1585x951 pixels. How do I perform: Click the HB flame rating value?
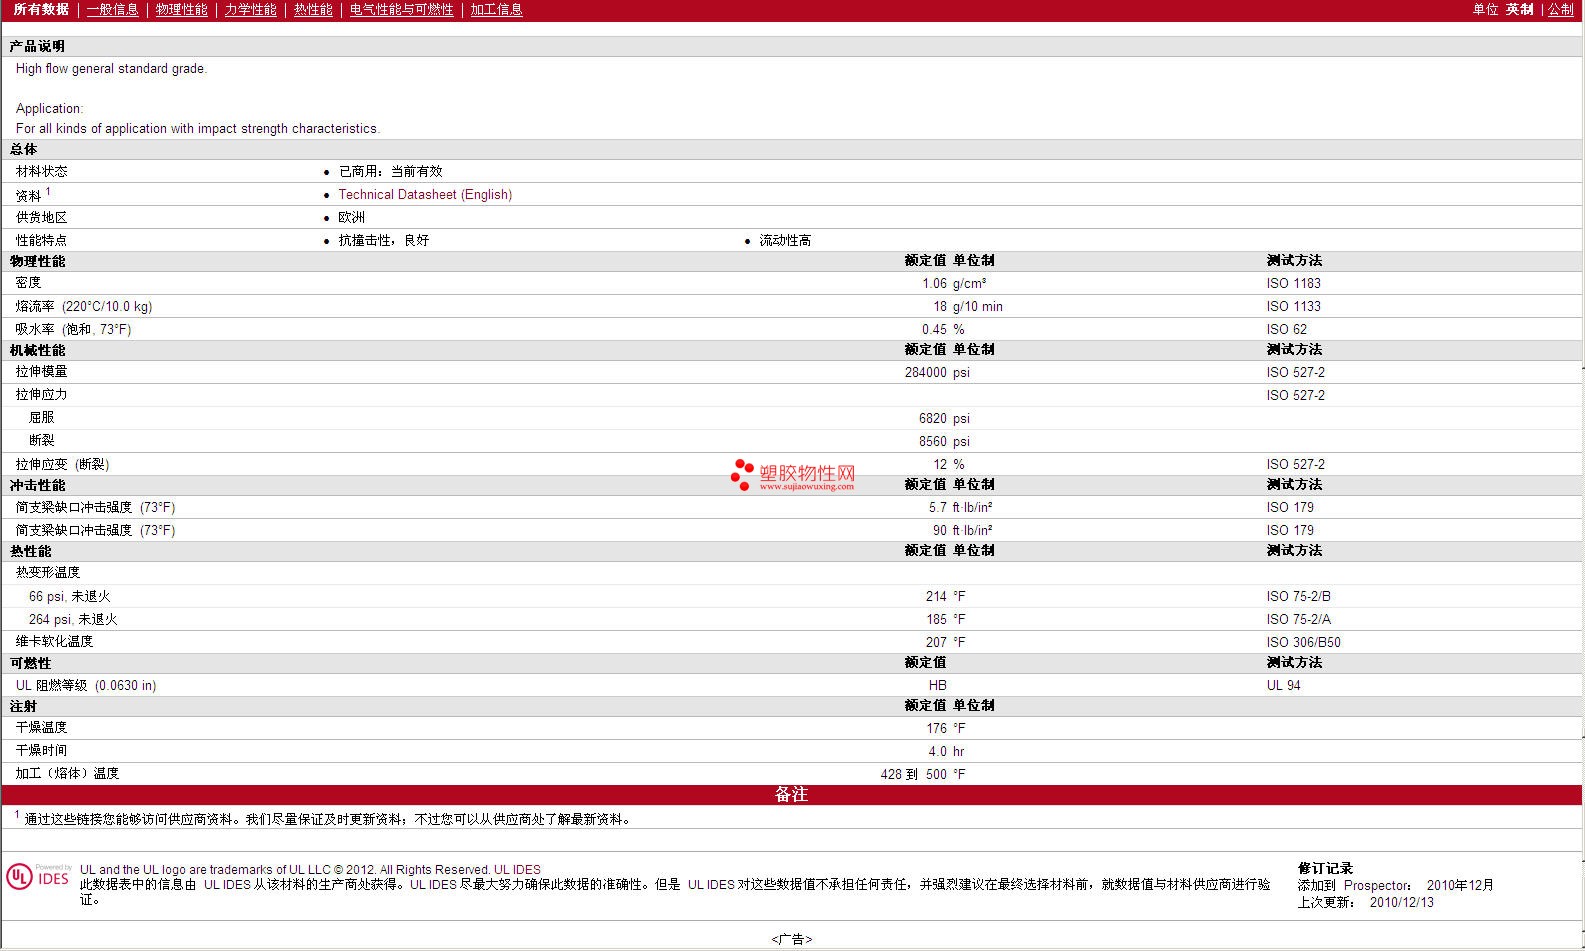coord(938,686)
